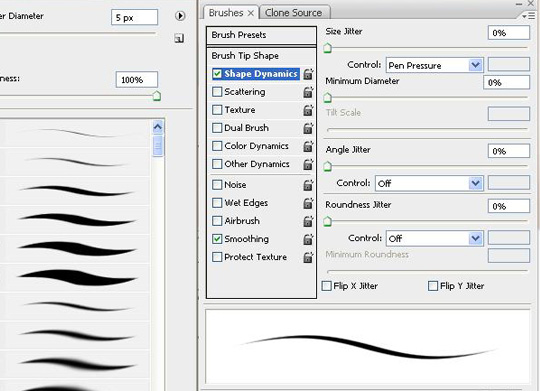Toggle lock icon next to Shape Dynamics
Screen dimensions: 540x391
click(308, 74)
